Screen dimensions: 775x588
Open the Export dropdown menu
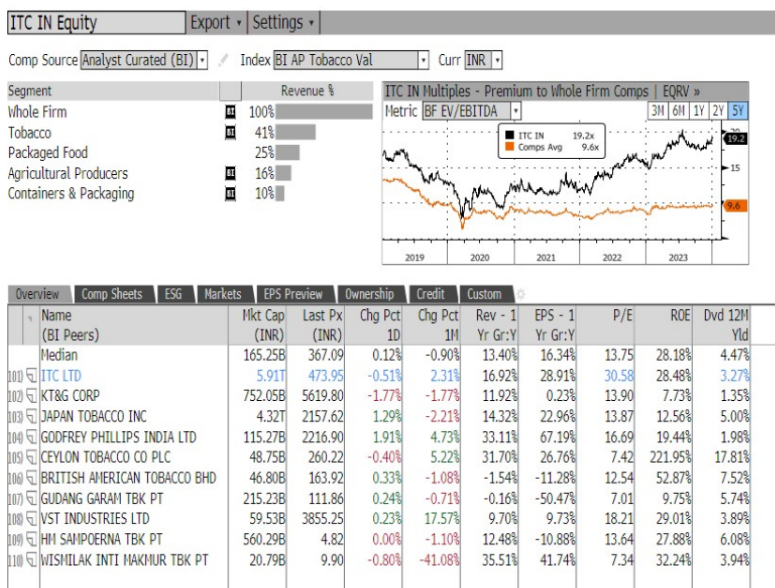(216, 22)
